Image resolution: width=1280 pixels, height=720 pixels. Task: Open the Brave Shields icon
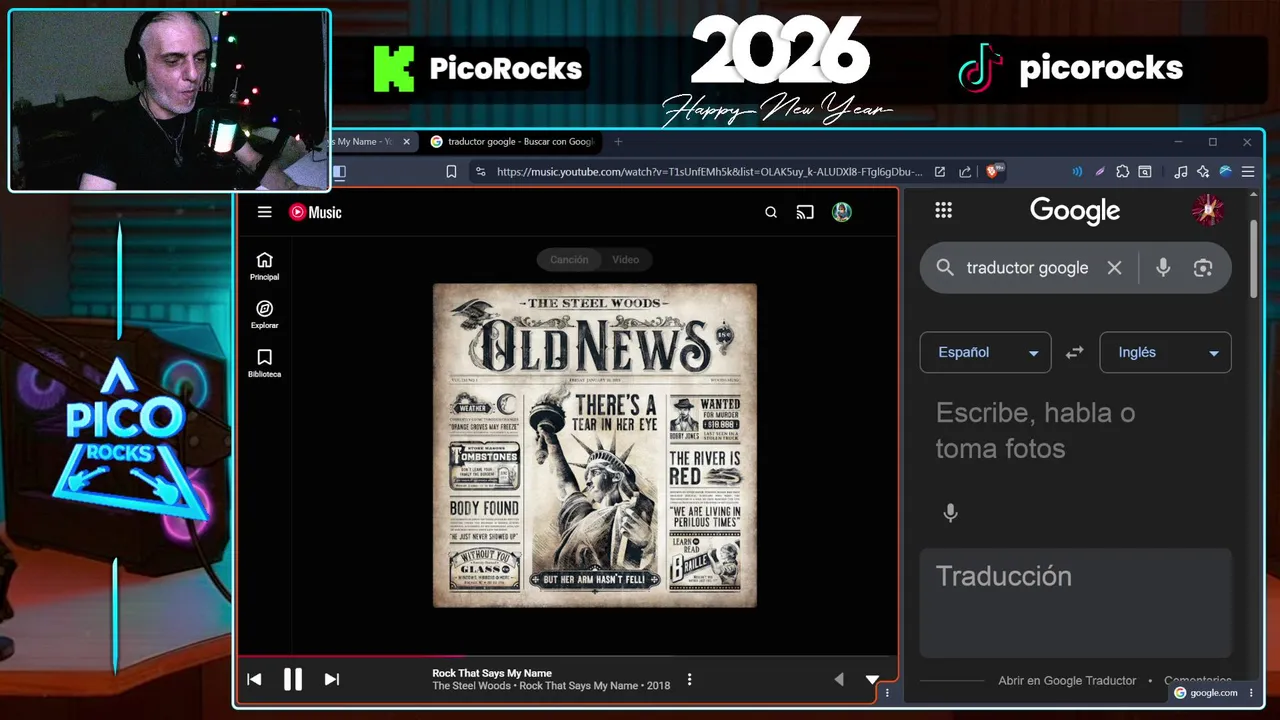pos(993,172)
